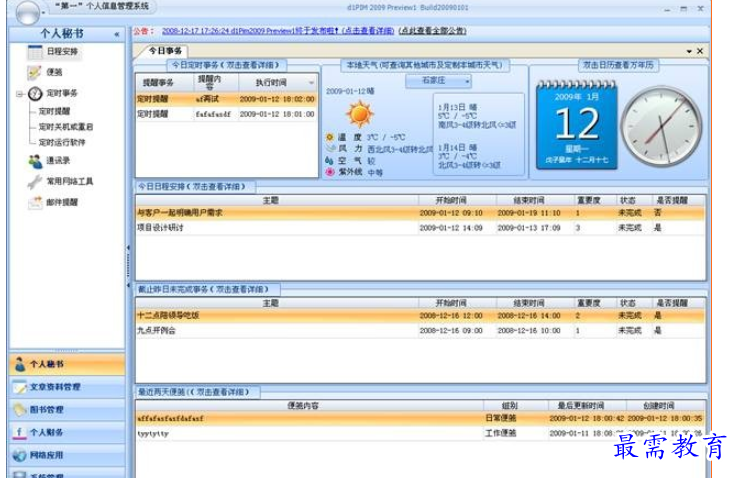Select the 与客户一起明确用户需求 schedule row
The height and width of the screenshot is (478, 735).
(x=420, y=213)
